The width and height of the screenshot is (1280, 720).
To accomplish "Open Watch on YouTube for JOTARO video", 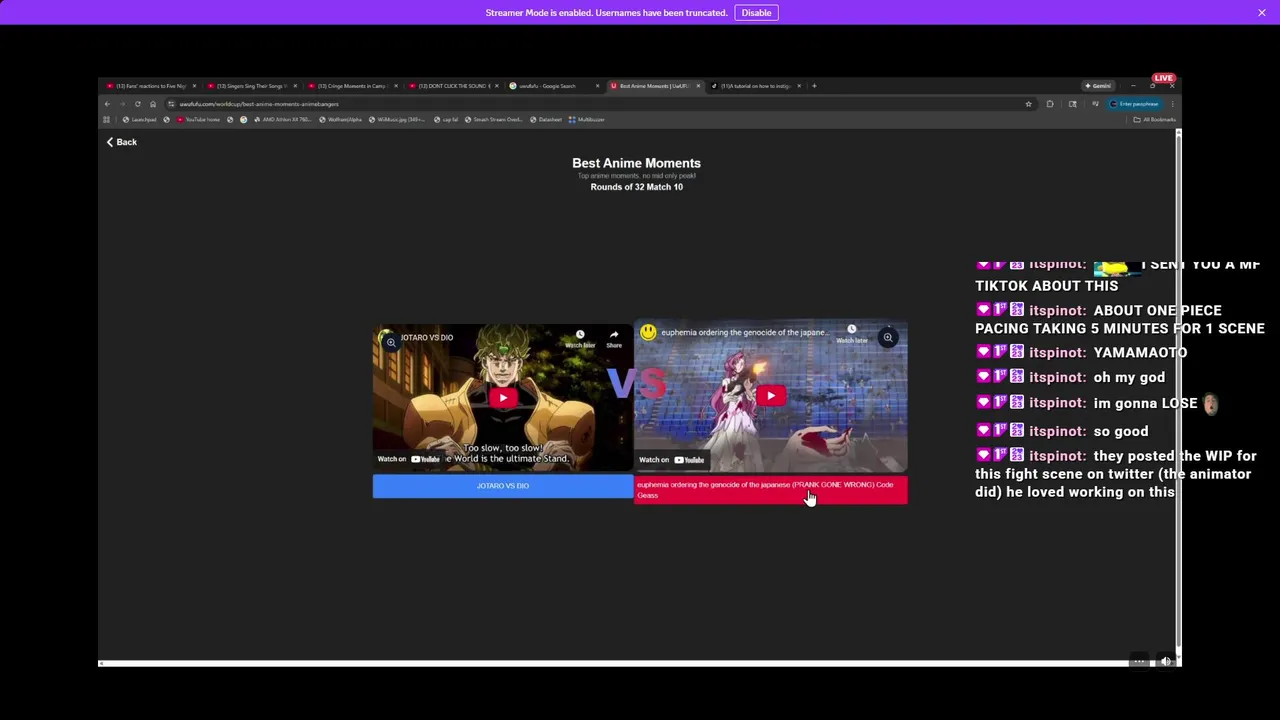I will (409, 459).
